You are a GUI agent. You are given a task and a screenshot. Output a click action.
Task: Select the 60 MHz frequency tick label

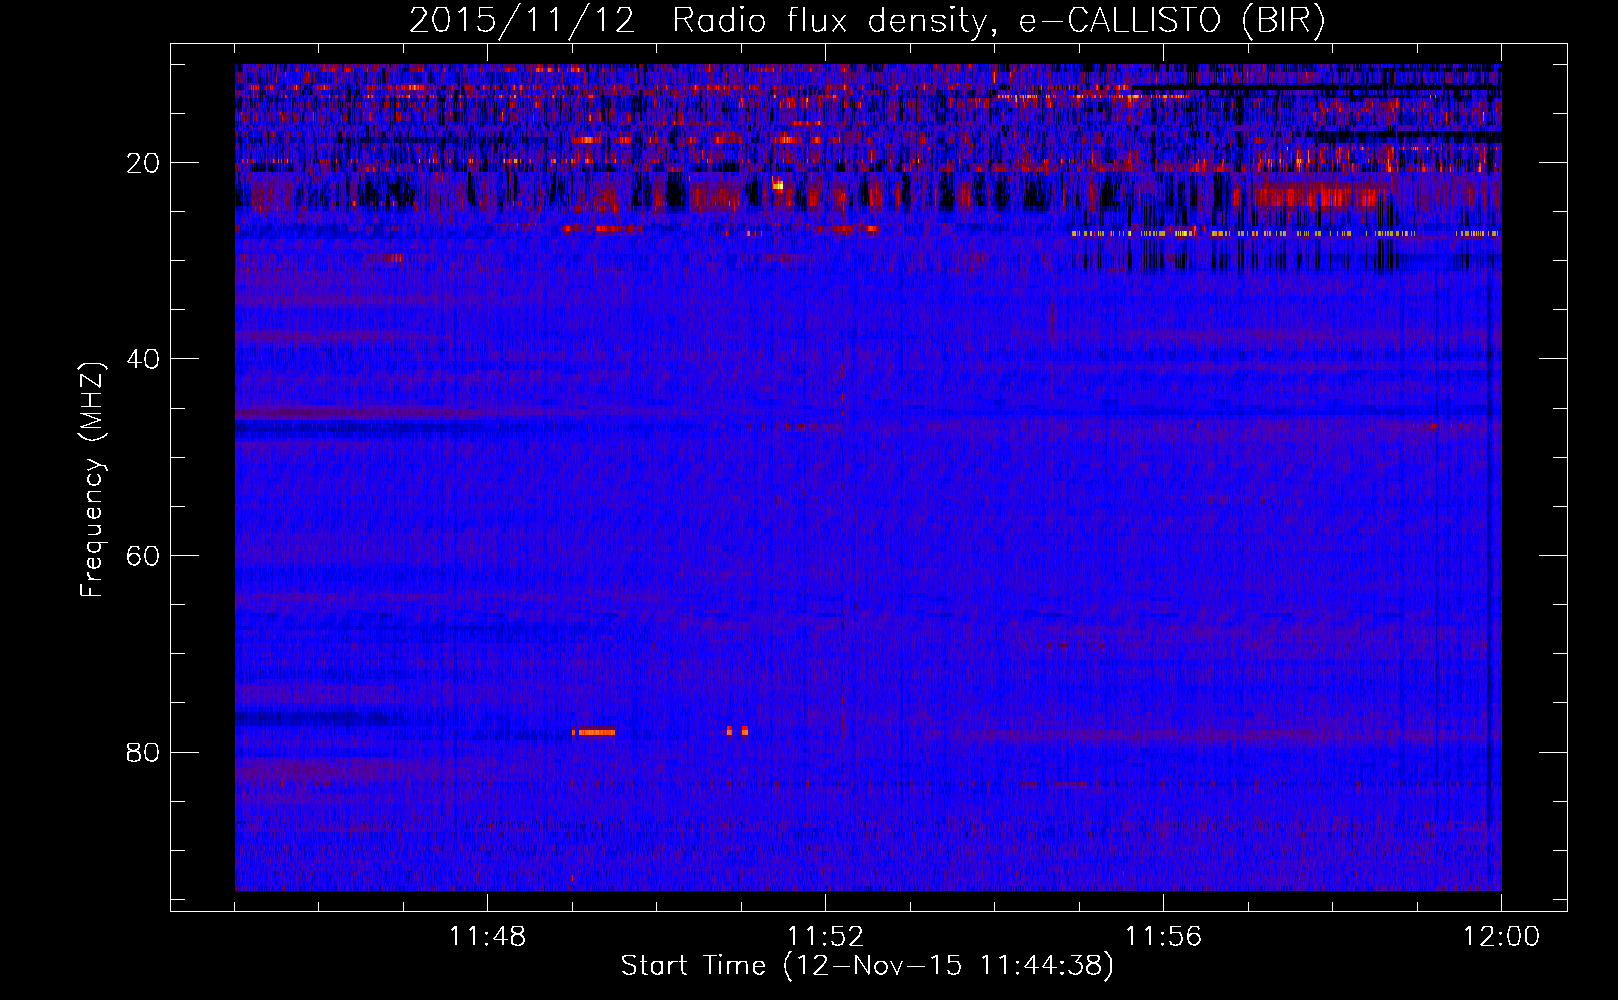coord(144,556)
